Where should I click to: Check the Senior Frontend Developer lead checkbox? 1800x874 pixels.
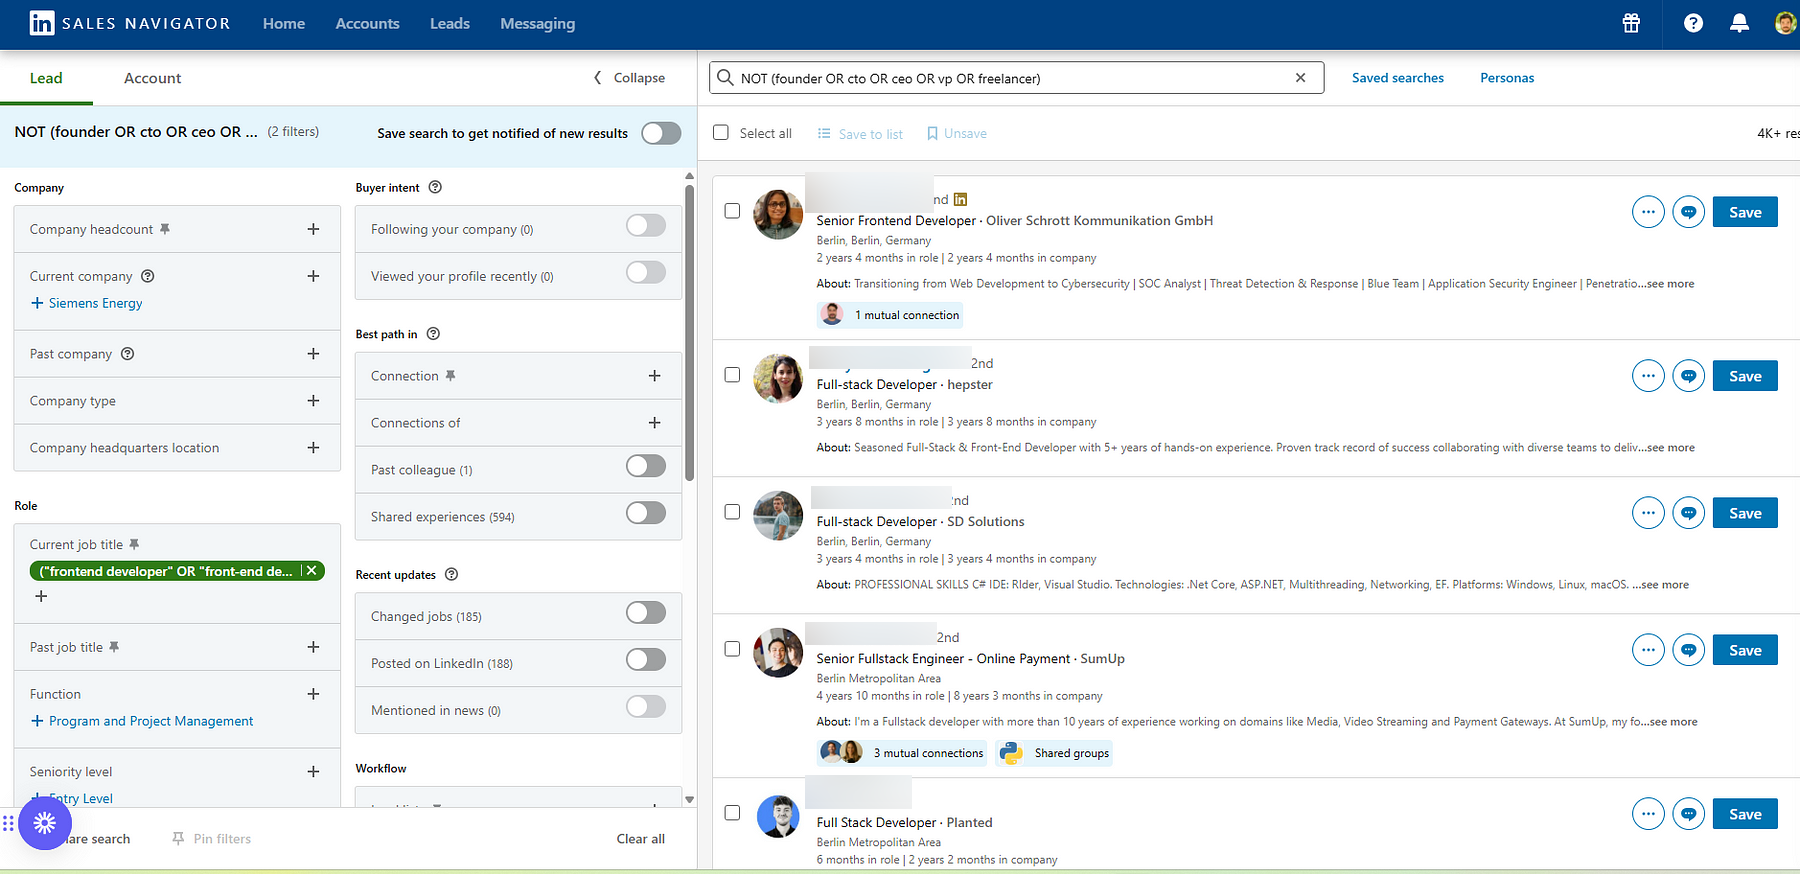pyautogui.click(x=732, y=211)
